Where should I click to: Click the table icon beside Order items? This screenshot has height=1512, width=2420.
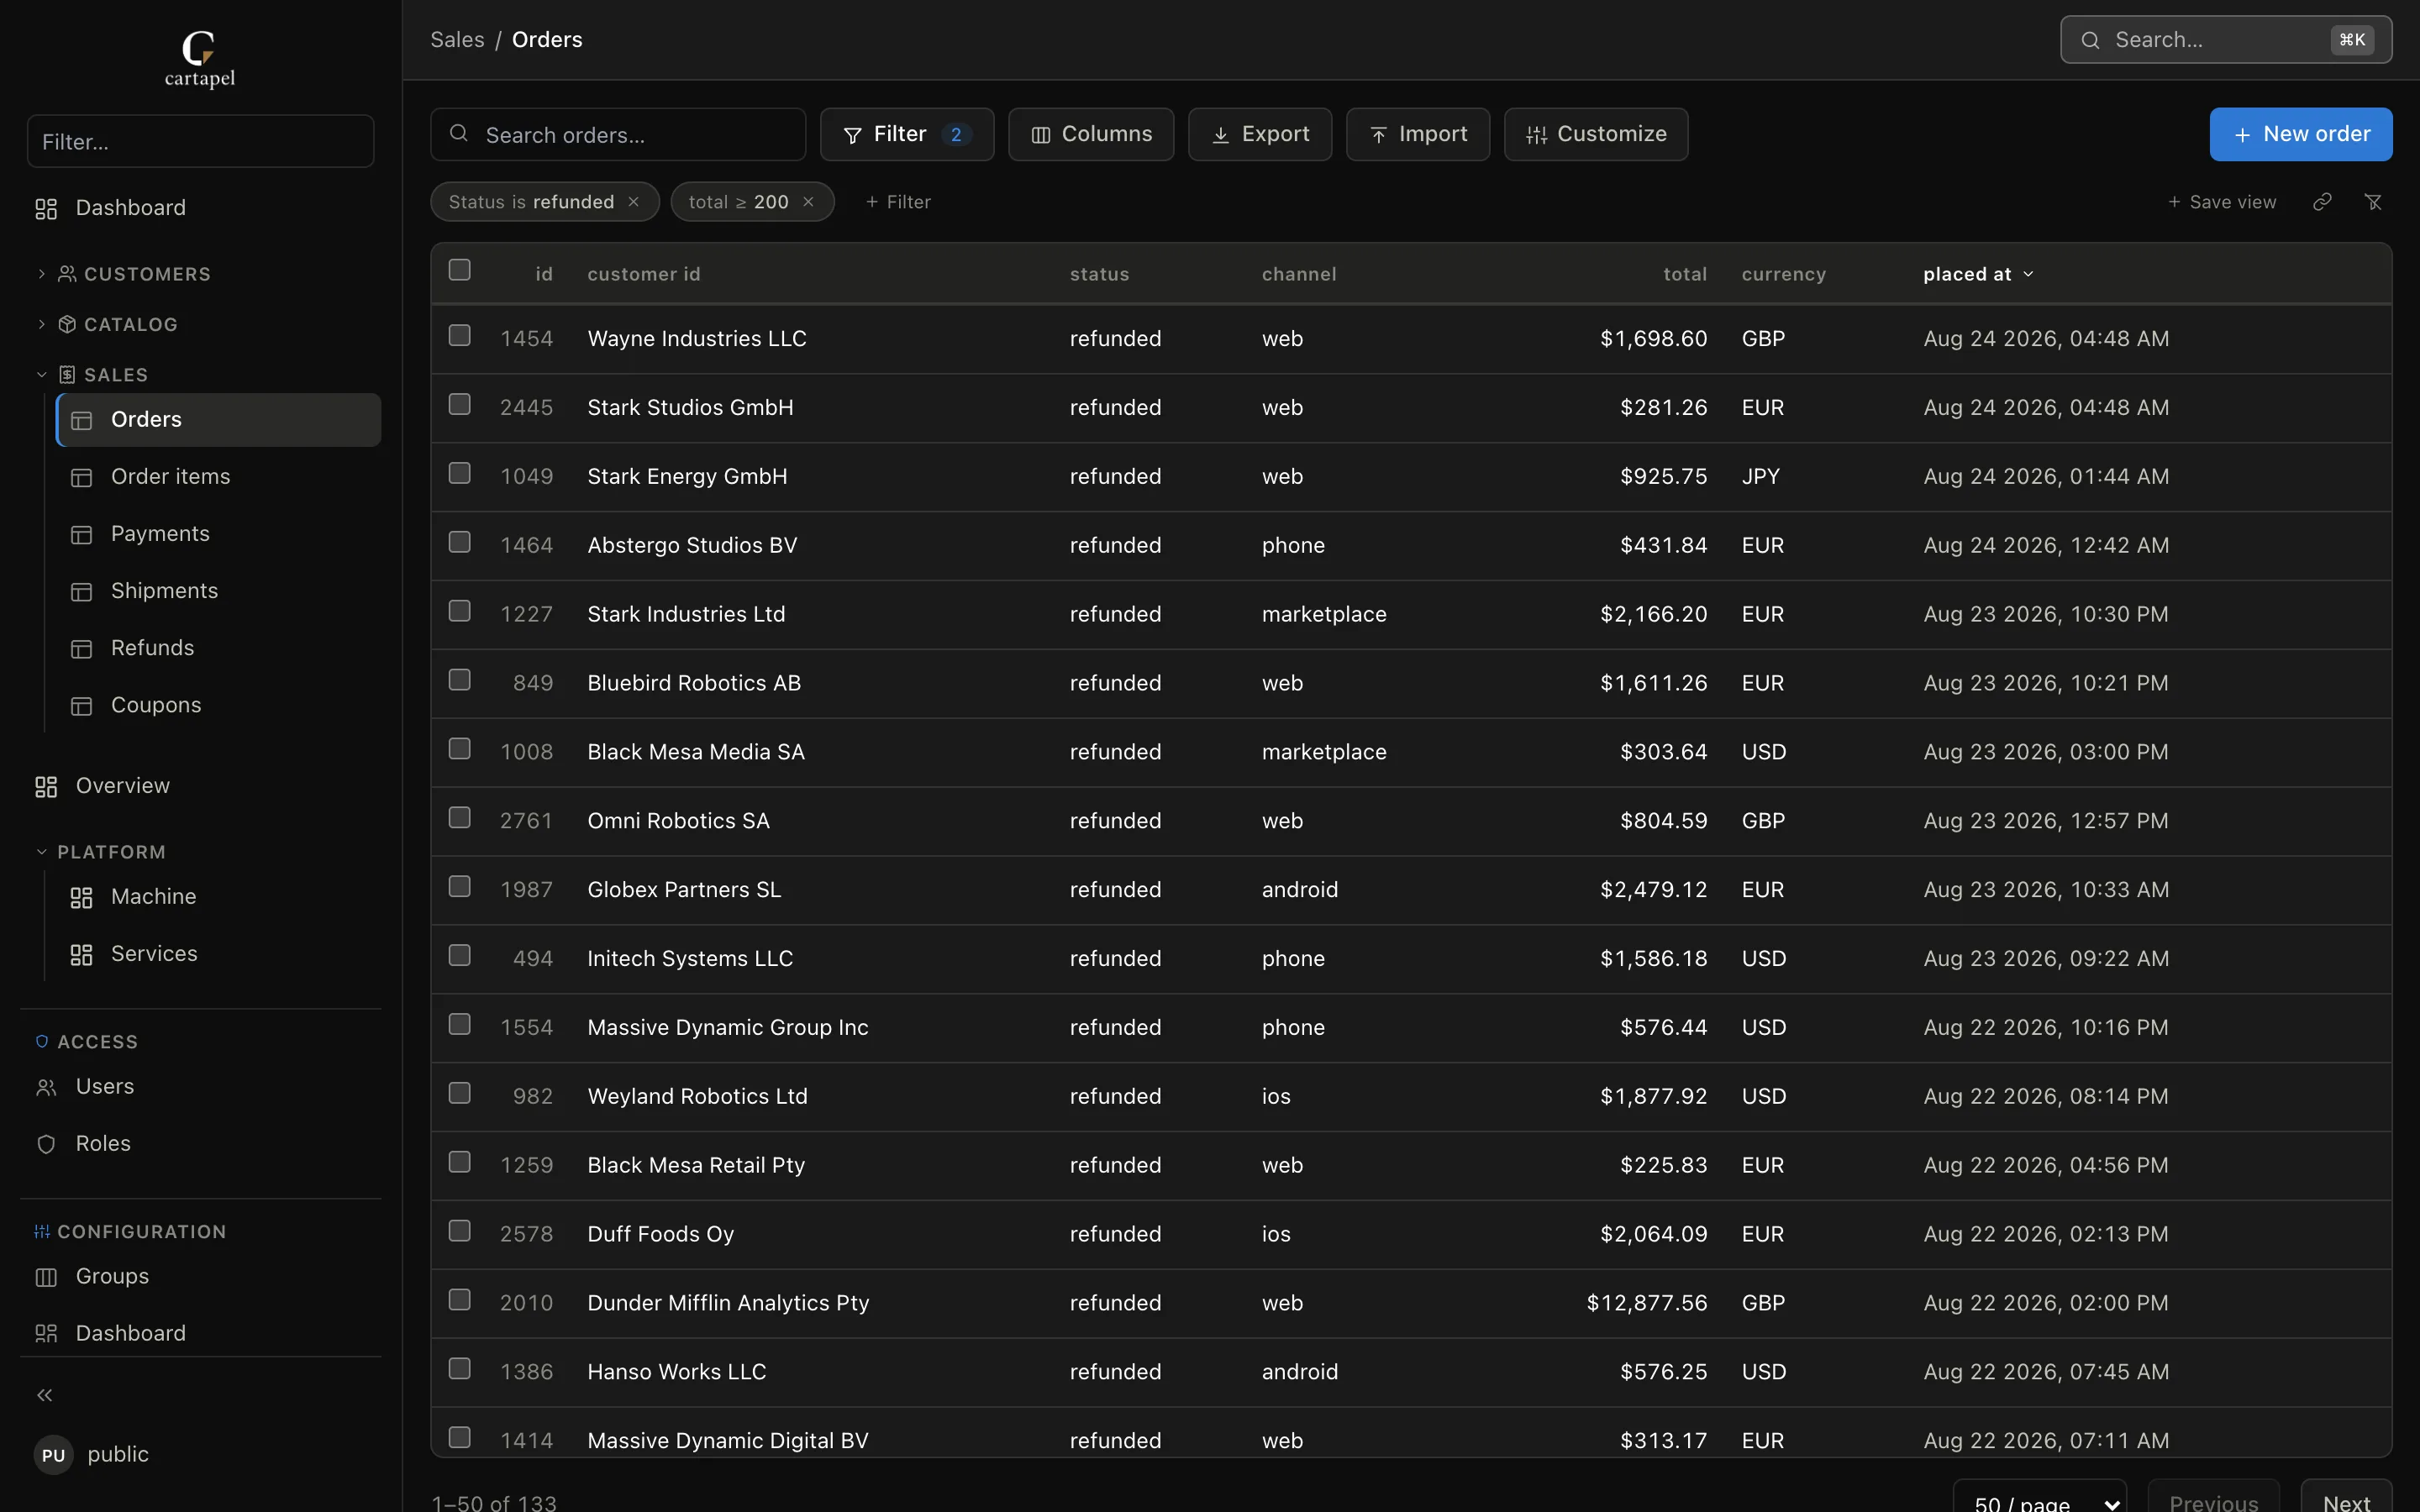click(x=82, y=478)
